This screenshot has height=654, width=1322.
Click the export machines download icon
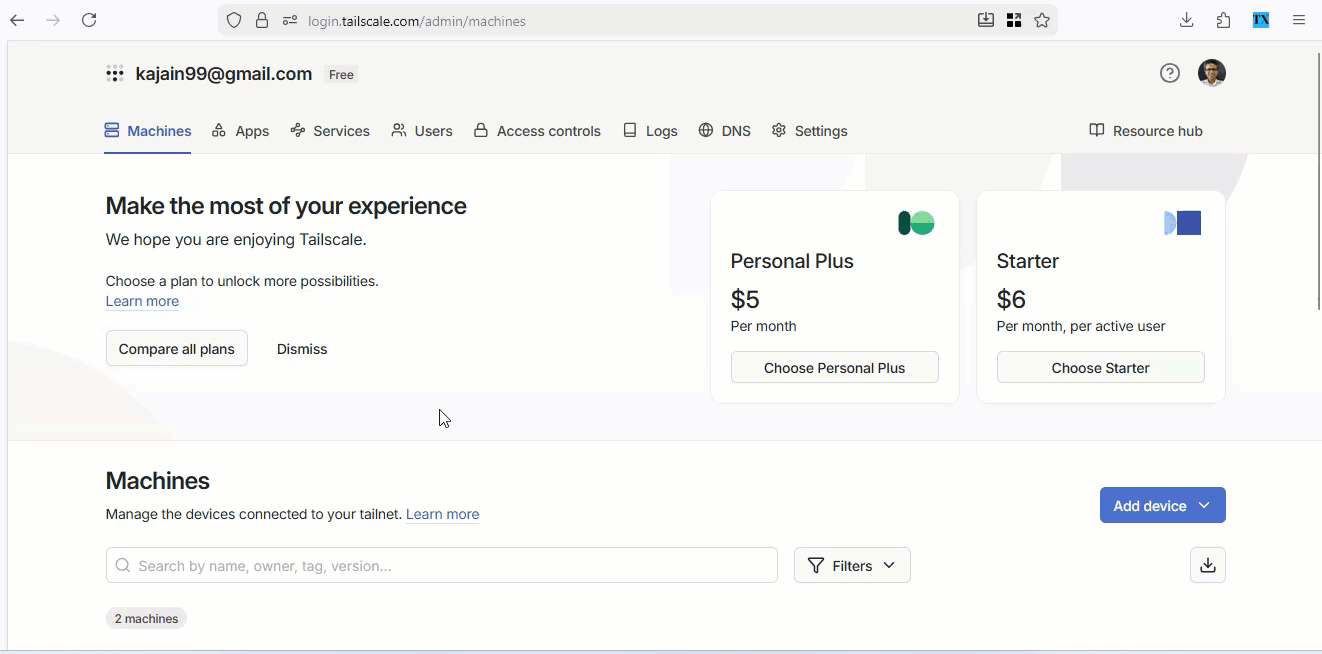1208,565
